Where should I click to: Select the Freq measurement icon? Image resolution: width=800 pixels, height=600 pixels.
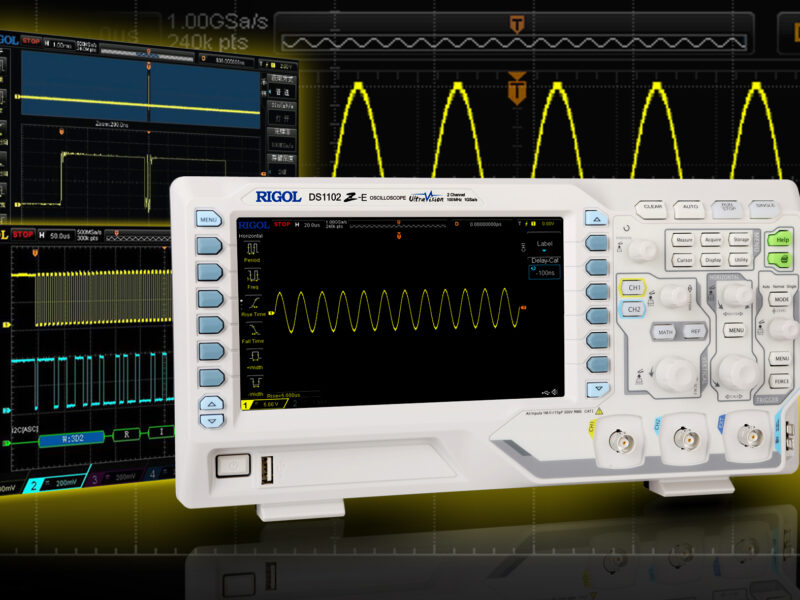[x=251, y=275]
